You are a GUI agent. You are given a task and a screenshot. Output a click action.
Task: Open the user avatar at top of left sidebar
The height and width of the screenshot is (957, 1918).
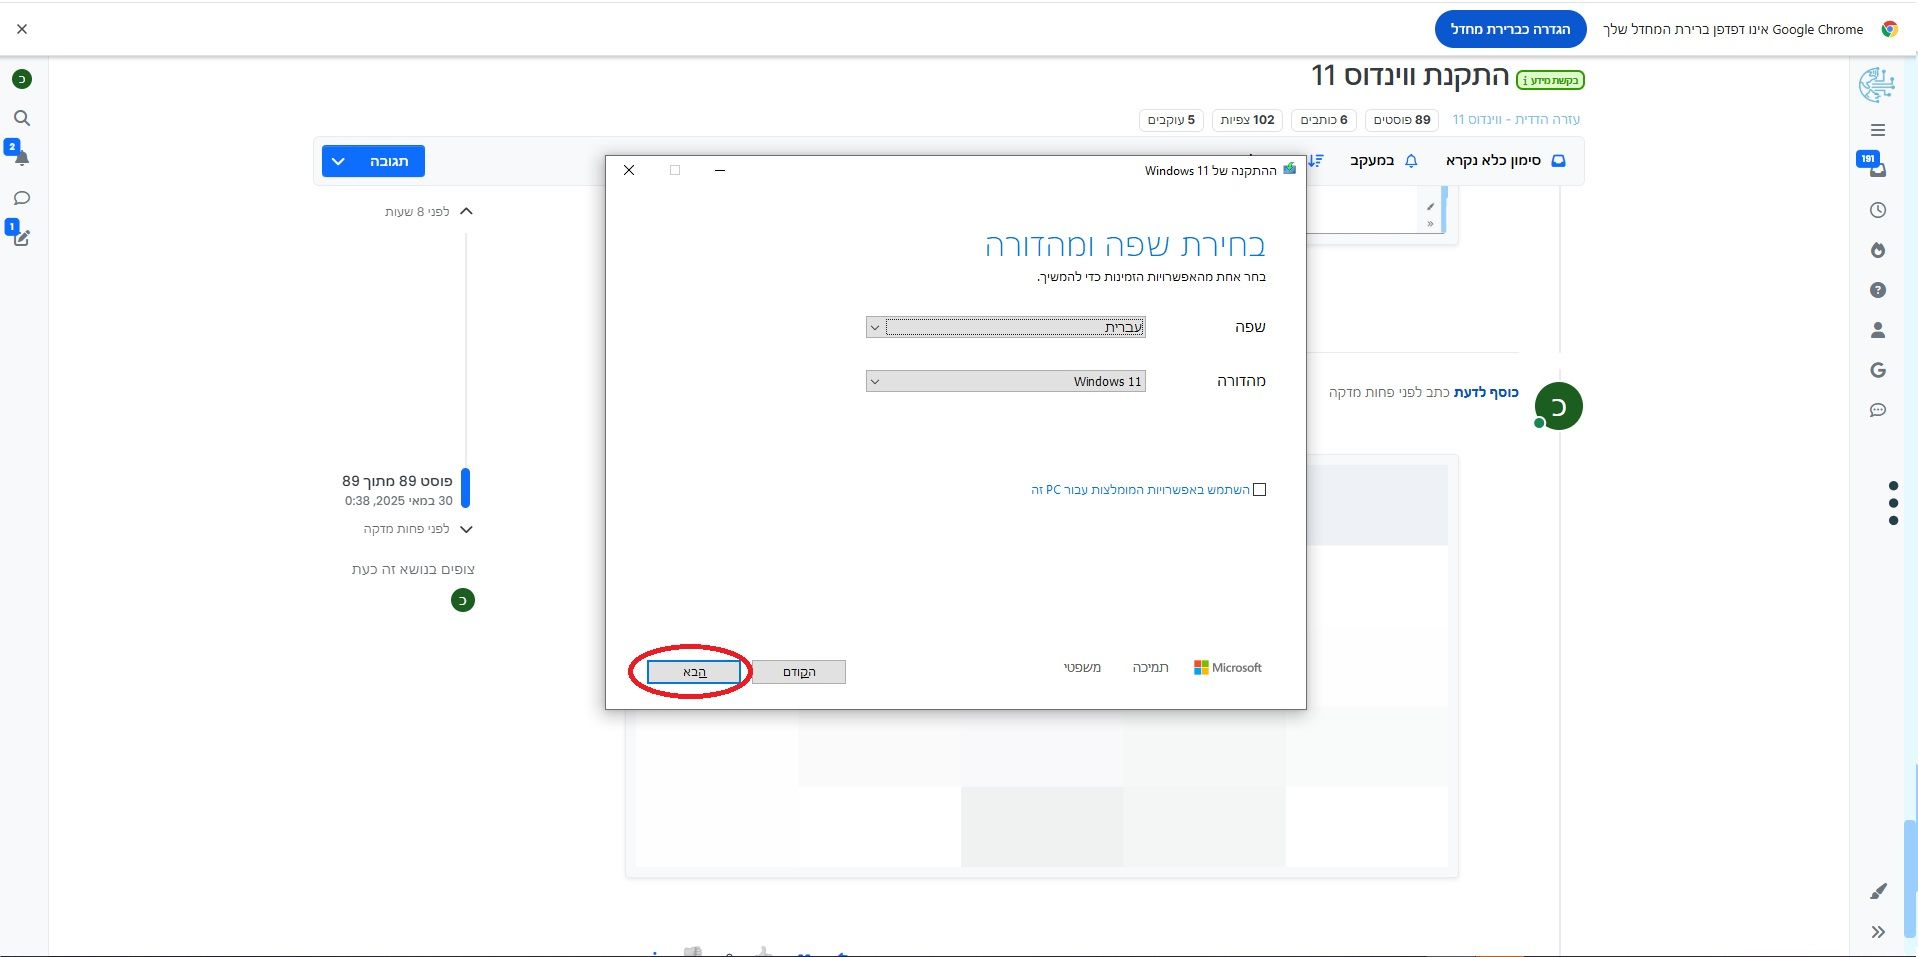point(22,79)
